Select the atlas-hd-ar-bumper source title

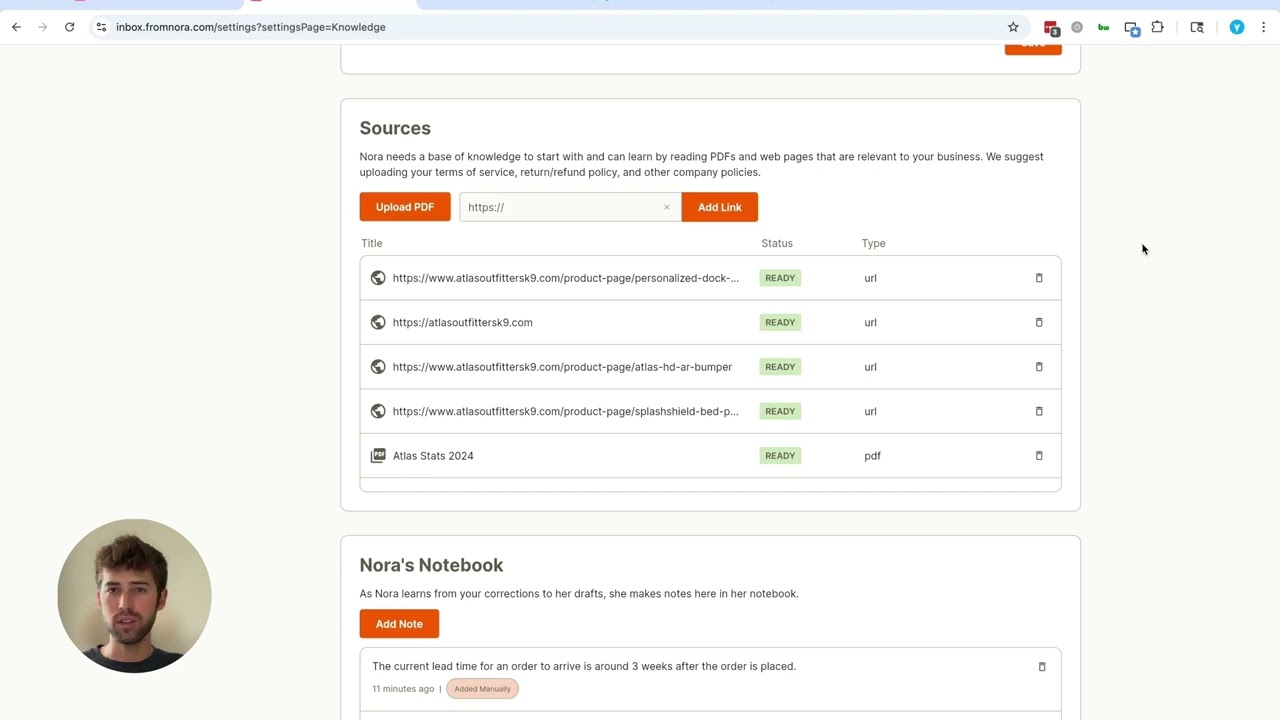tap(562, 367)
